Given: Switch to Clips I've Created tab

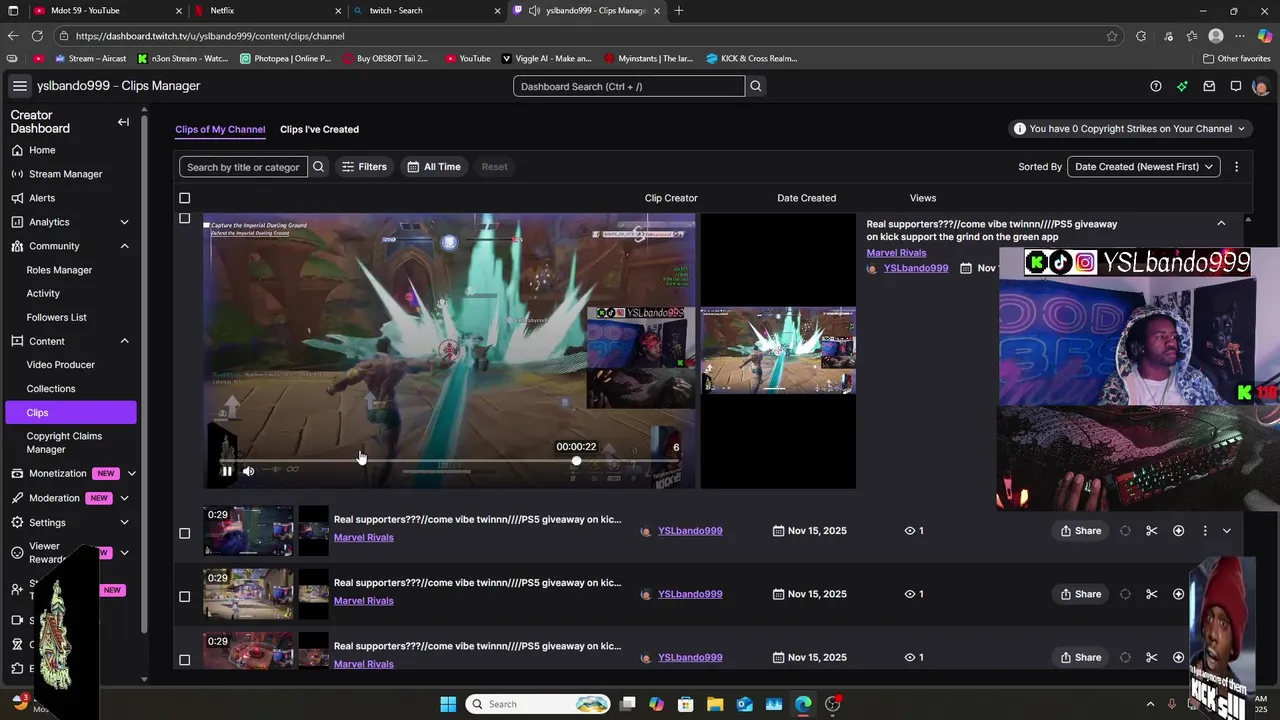Looking at the screenshot, I should [319, 129].
